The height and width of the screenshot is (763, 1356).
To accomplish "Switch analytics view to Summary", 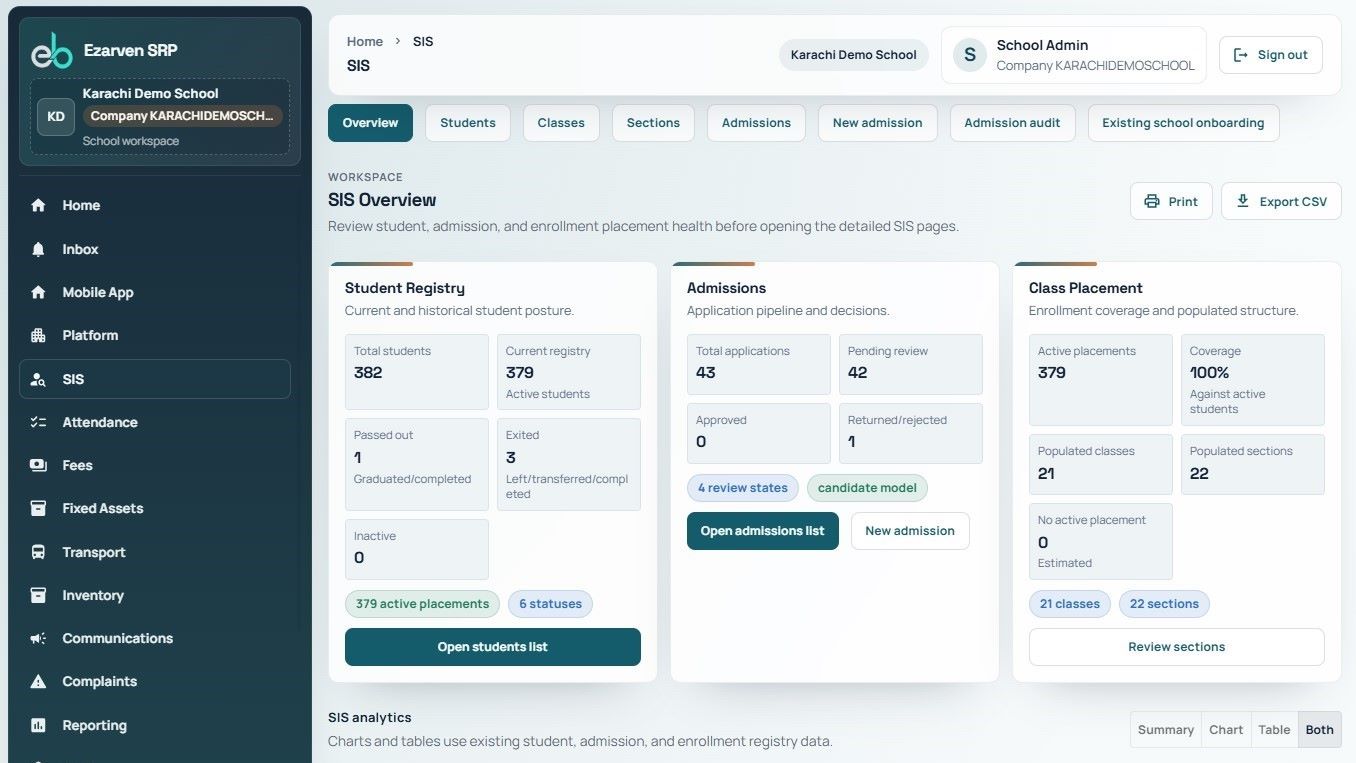I will click(x=1165, y=729).
